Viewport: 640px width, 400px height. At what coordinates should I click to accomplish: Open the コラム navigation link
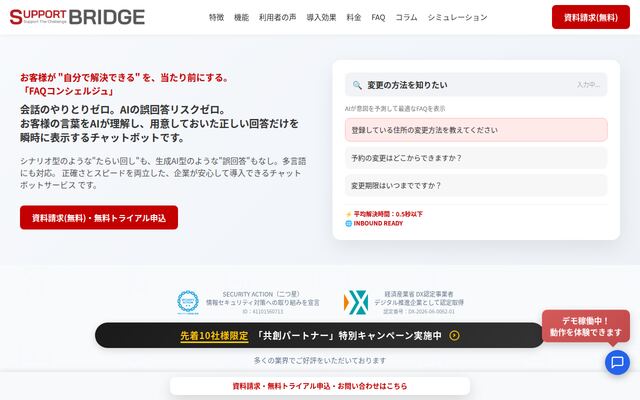[x=407, y=18]
